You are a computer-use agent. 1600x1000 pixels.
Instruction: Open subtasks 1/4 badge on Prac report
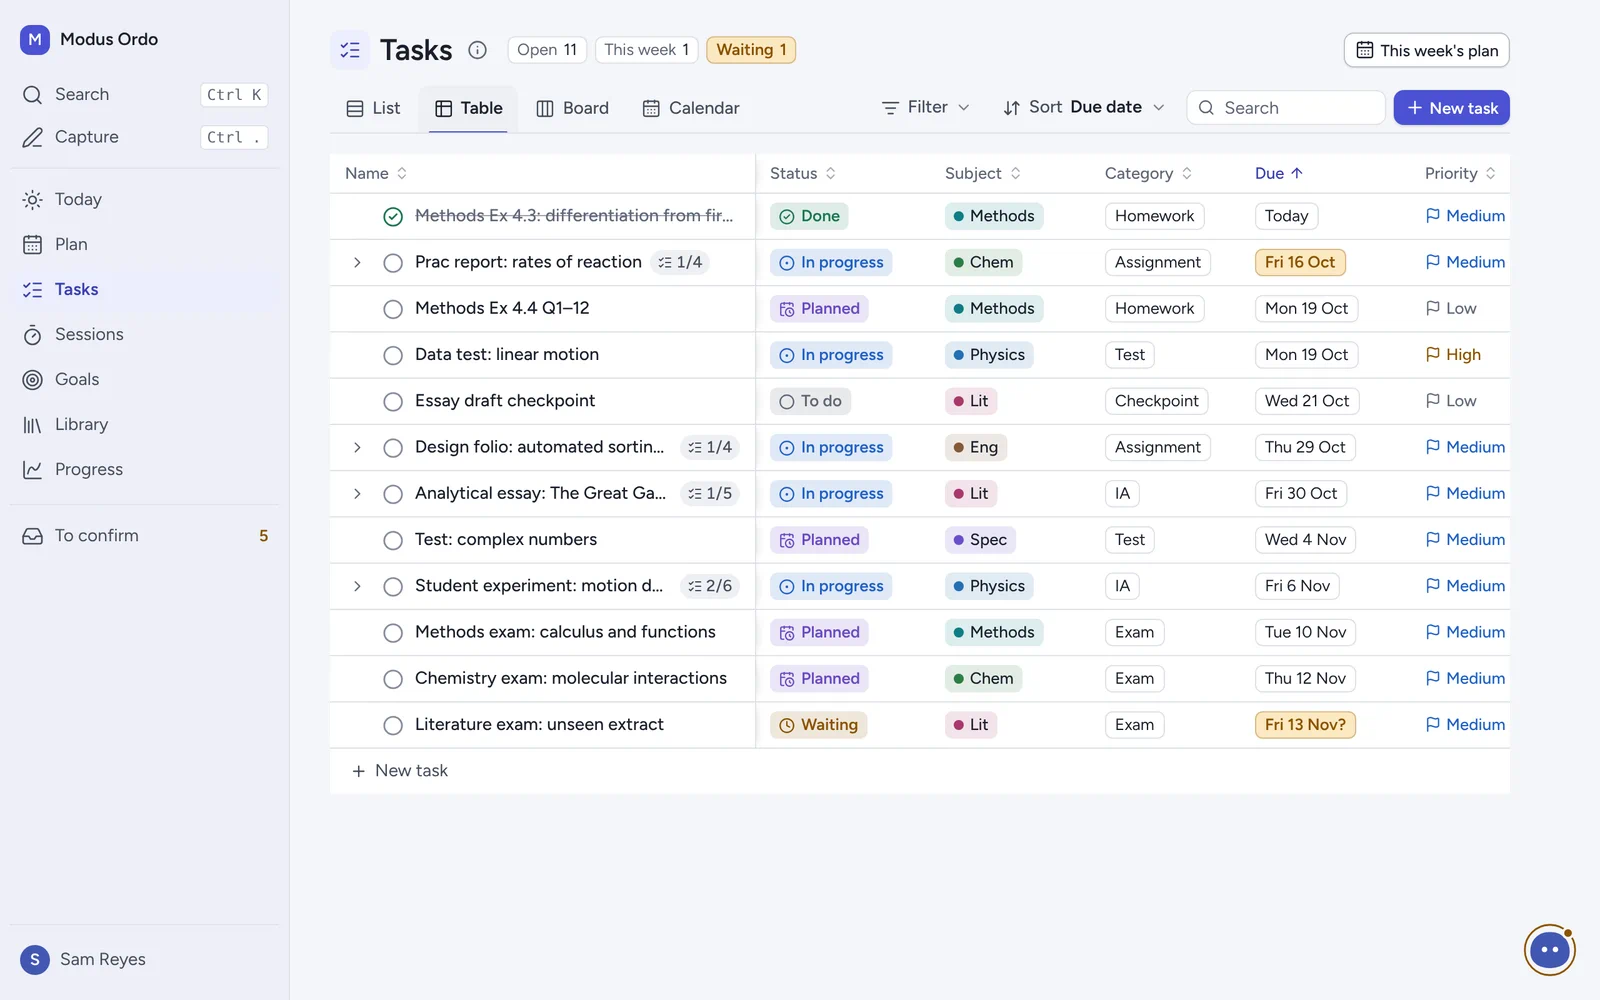pos(680,262)
